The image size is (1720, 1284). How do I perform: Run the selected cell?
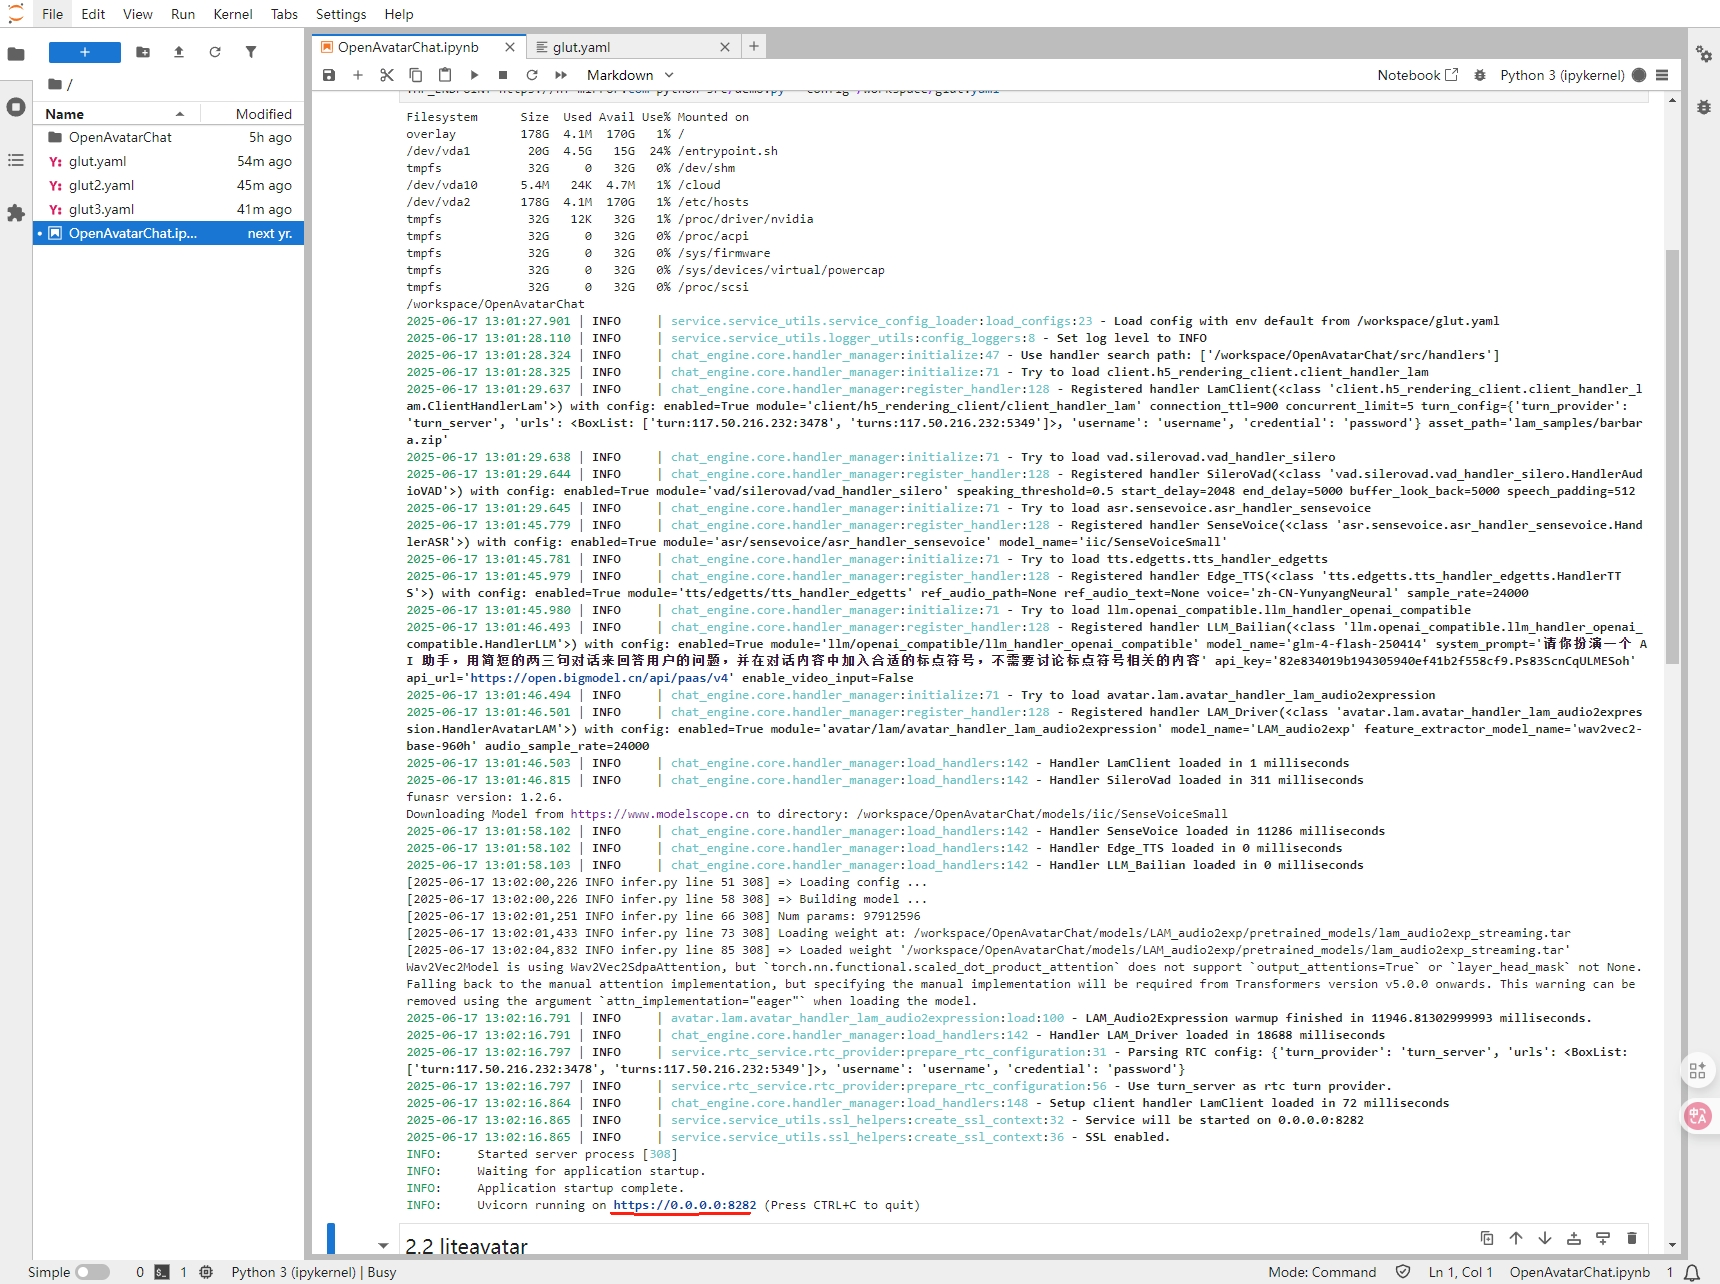(x=474, y=75)
